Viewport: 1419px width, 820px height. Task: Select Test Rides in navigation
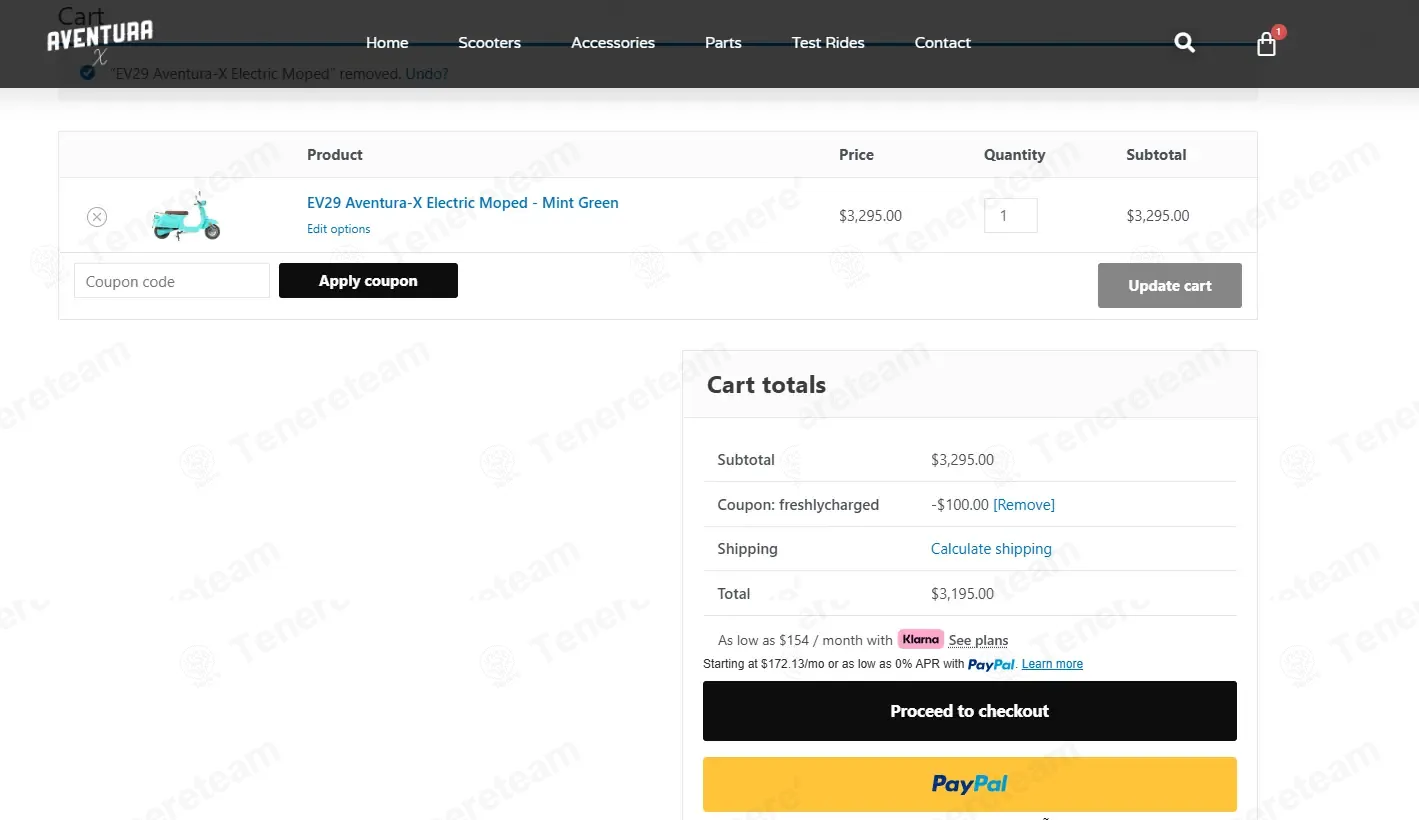coord(828,42)
